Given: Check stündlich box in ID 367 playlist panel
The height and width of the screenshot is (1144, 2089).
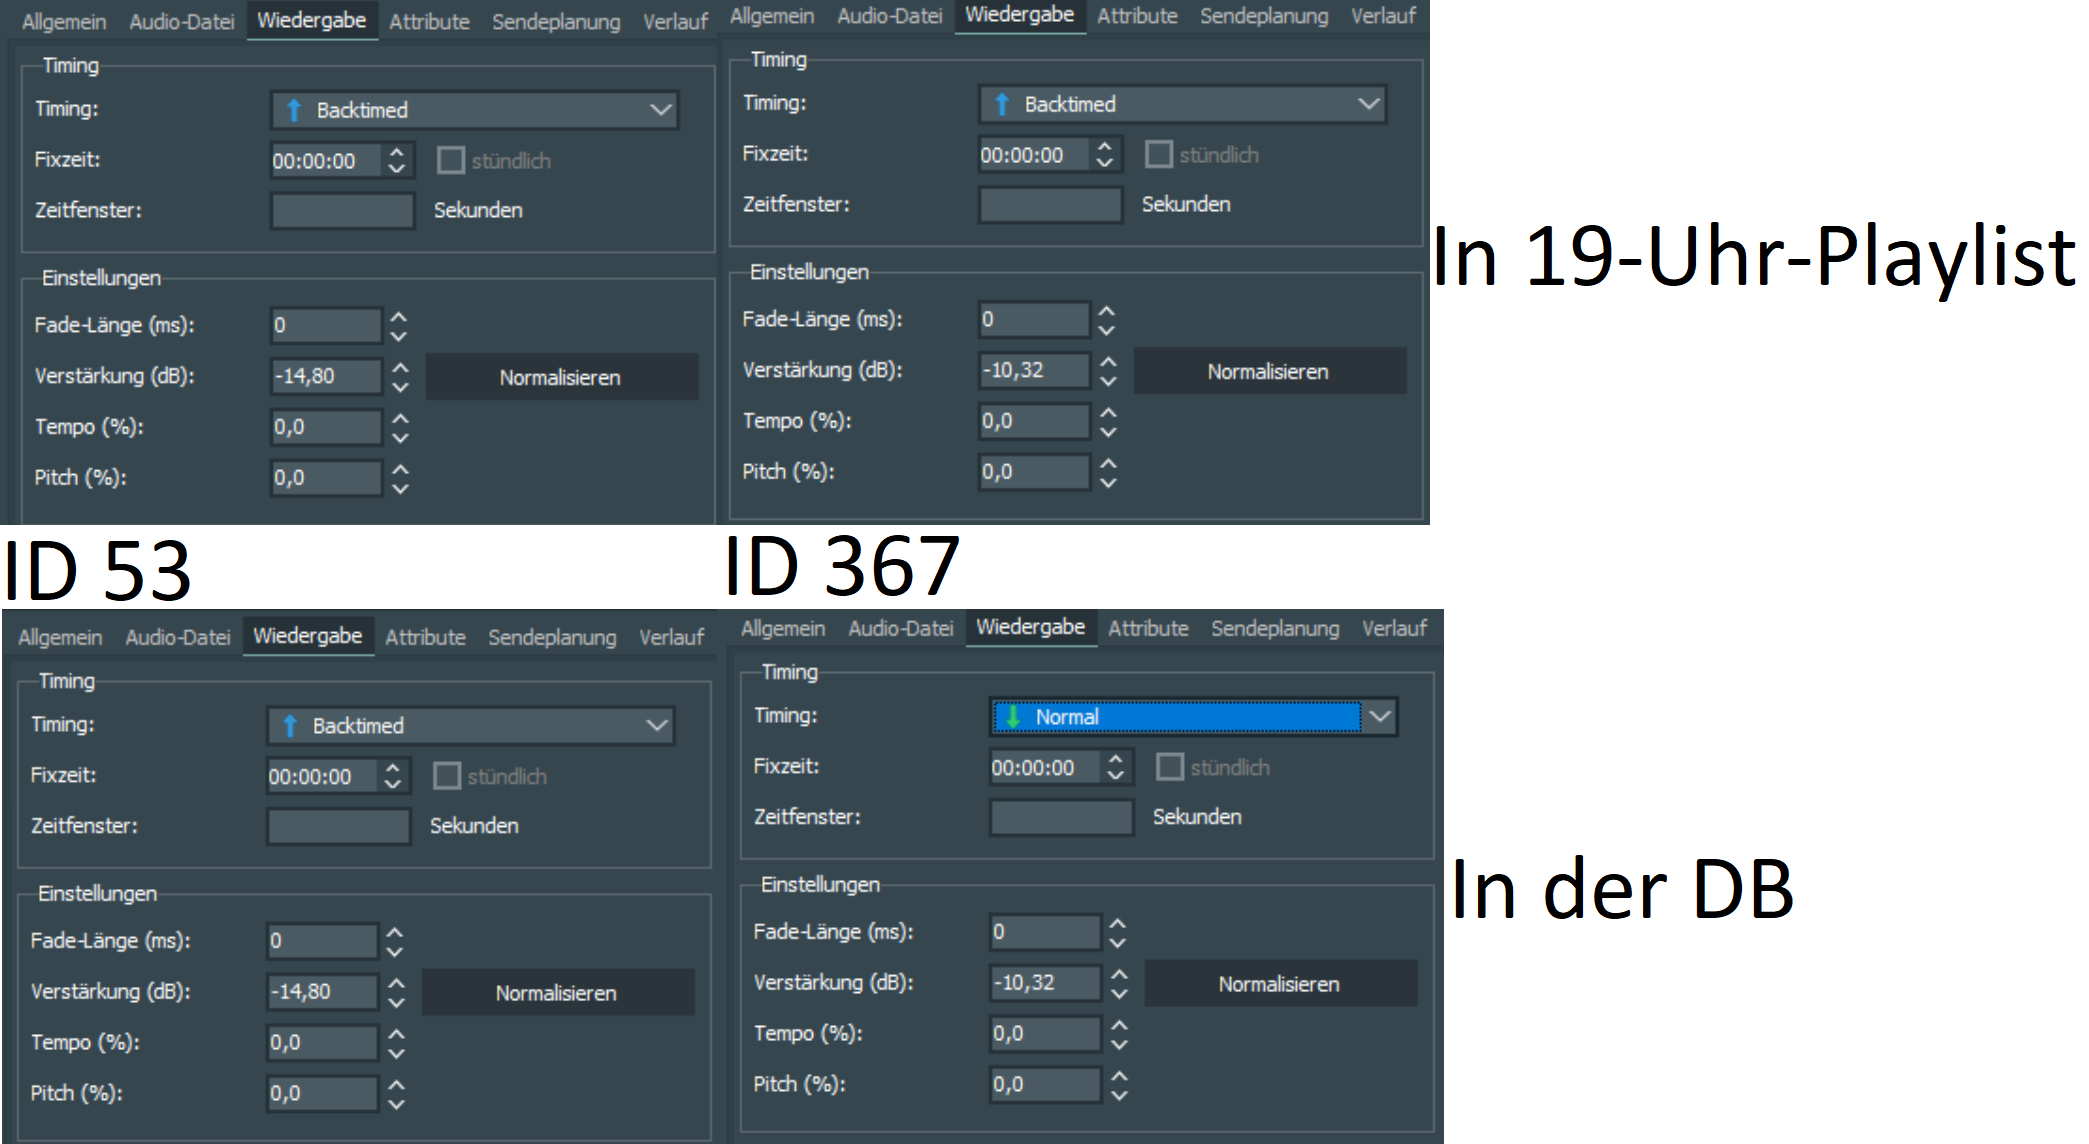Looking at the screenshot, I should 1158,154.
